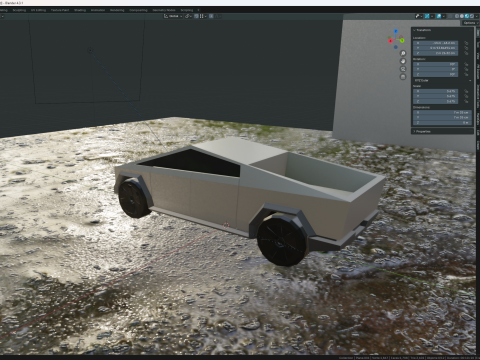Click the Scale Y field
The height and width of the screenshot is (360, 480).
436,96
